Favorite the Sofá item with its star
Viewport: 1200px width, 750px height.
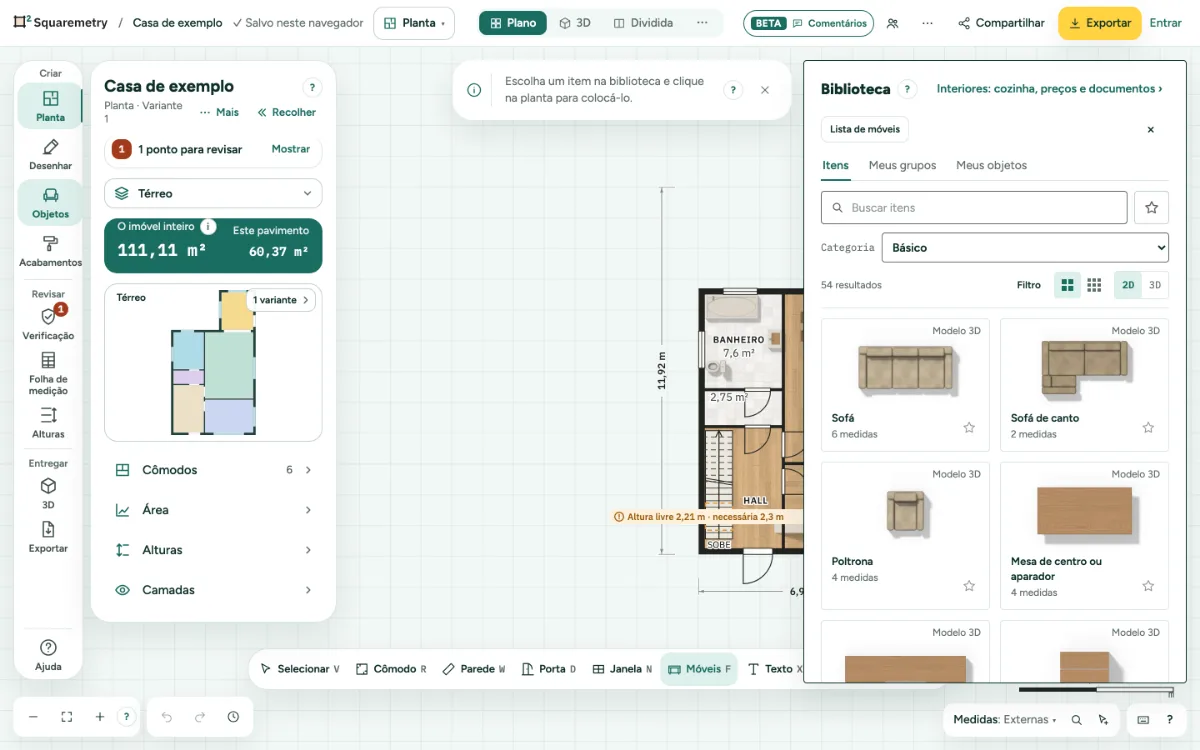click(969, 427)
